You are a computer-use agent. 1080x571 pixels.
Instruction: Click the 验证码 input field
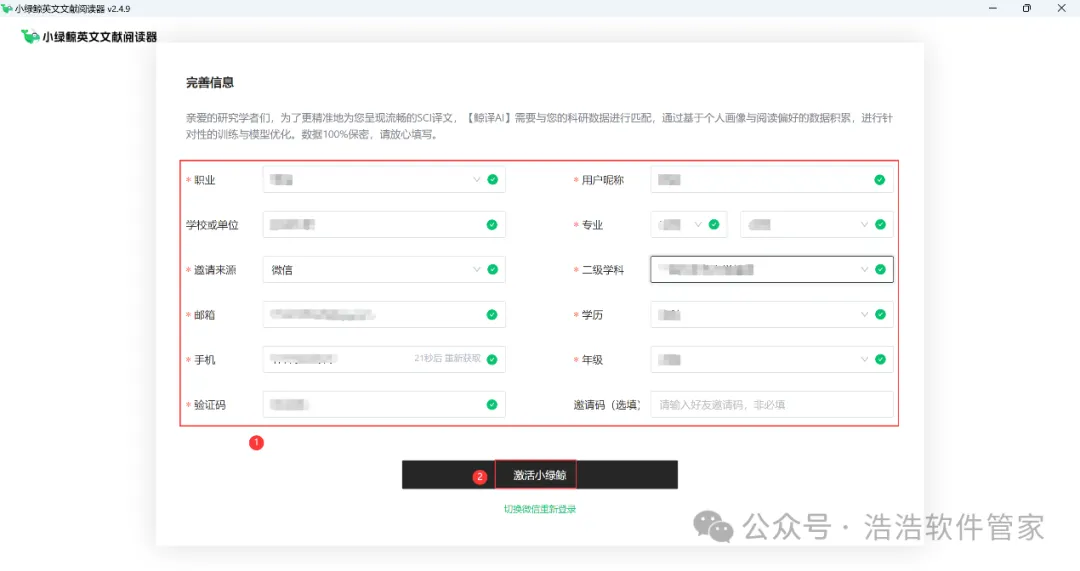point(384,404)
